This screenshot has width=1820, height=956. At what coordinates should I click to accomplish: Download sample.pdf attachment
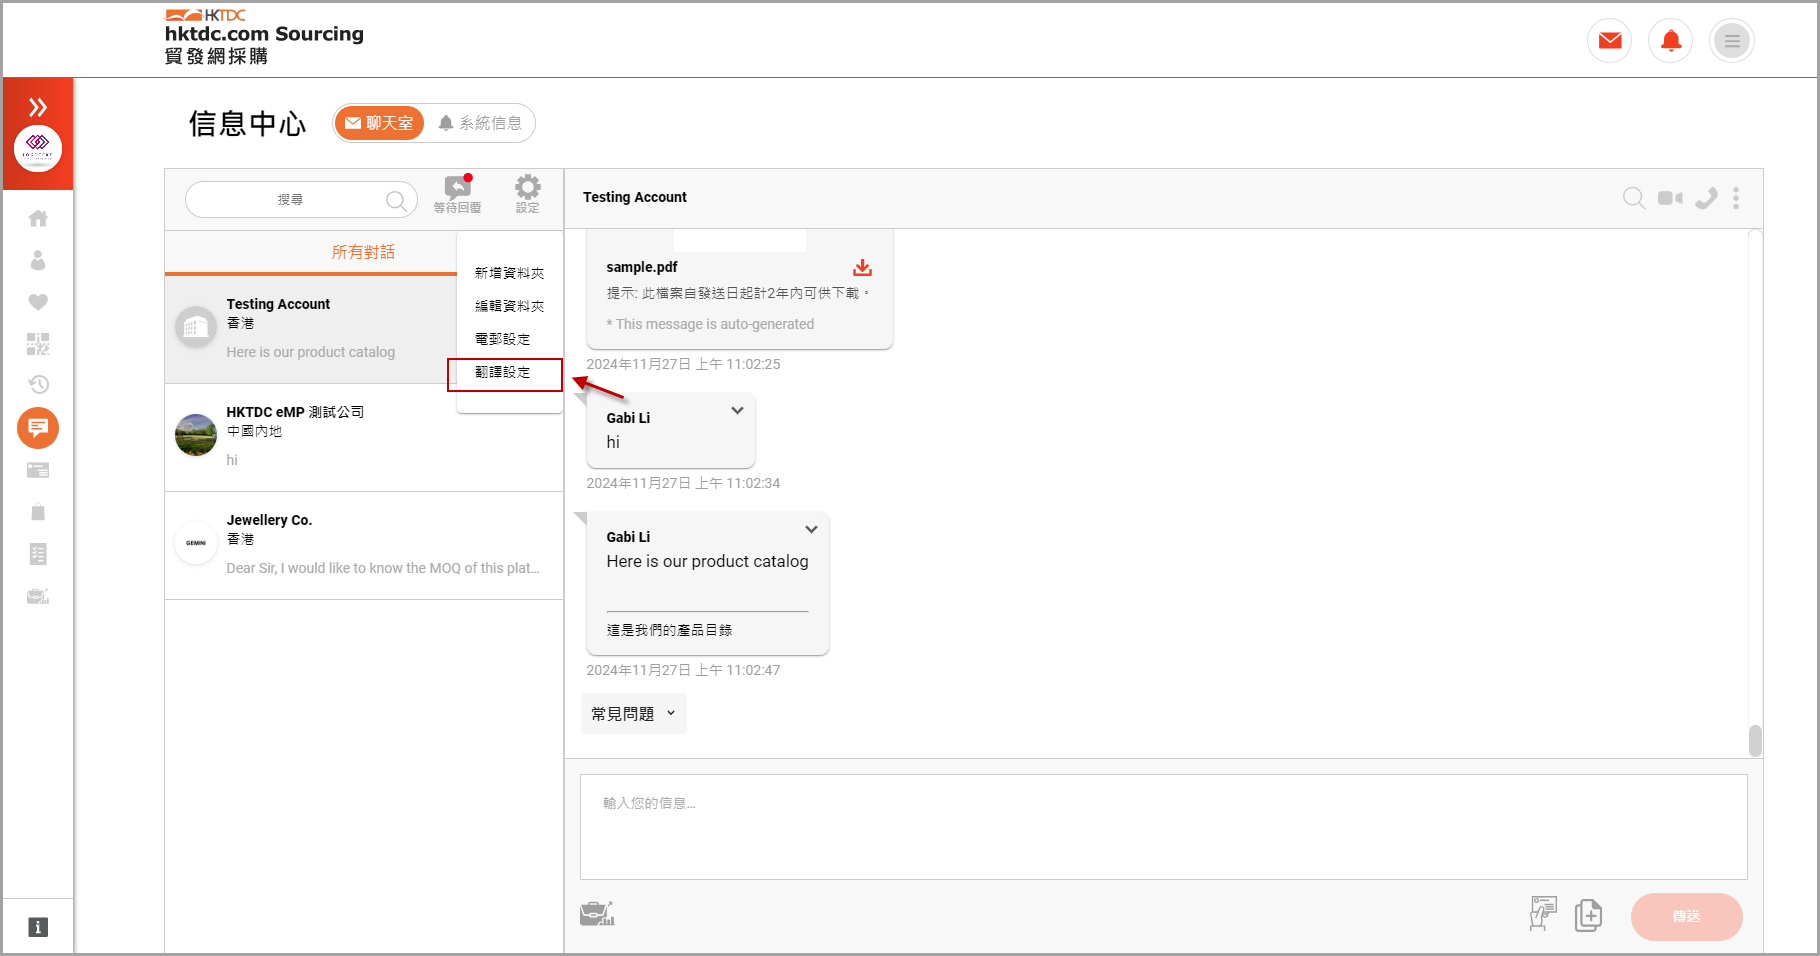(862, 268)
